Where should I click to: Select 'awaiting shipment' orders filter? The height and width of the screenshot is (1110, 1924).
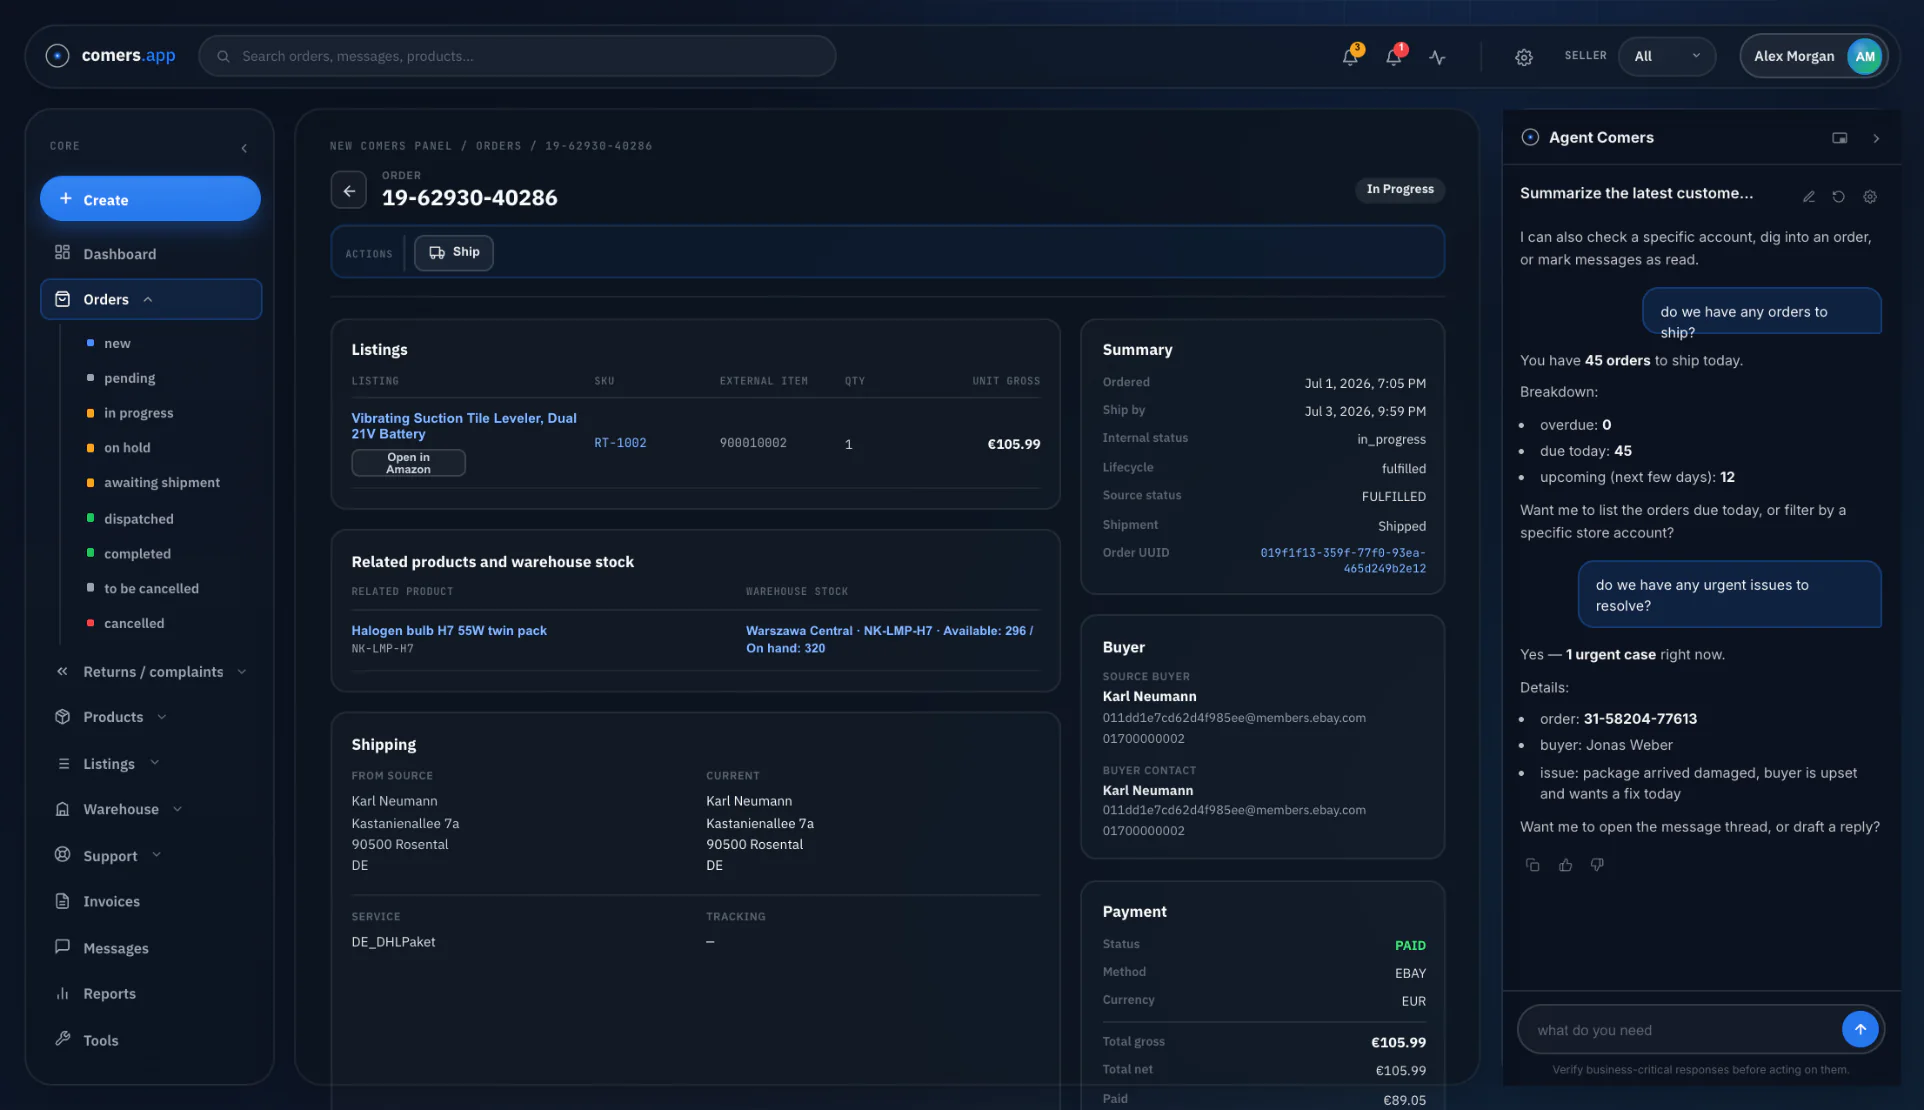point(161,483)
